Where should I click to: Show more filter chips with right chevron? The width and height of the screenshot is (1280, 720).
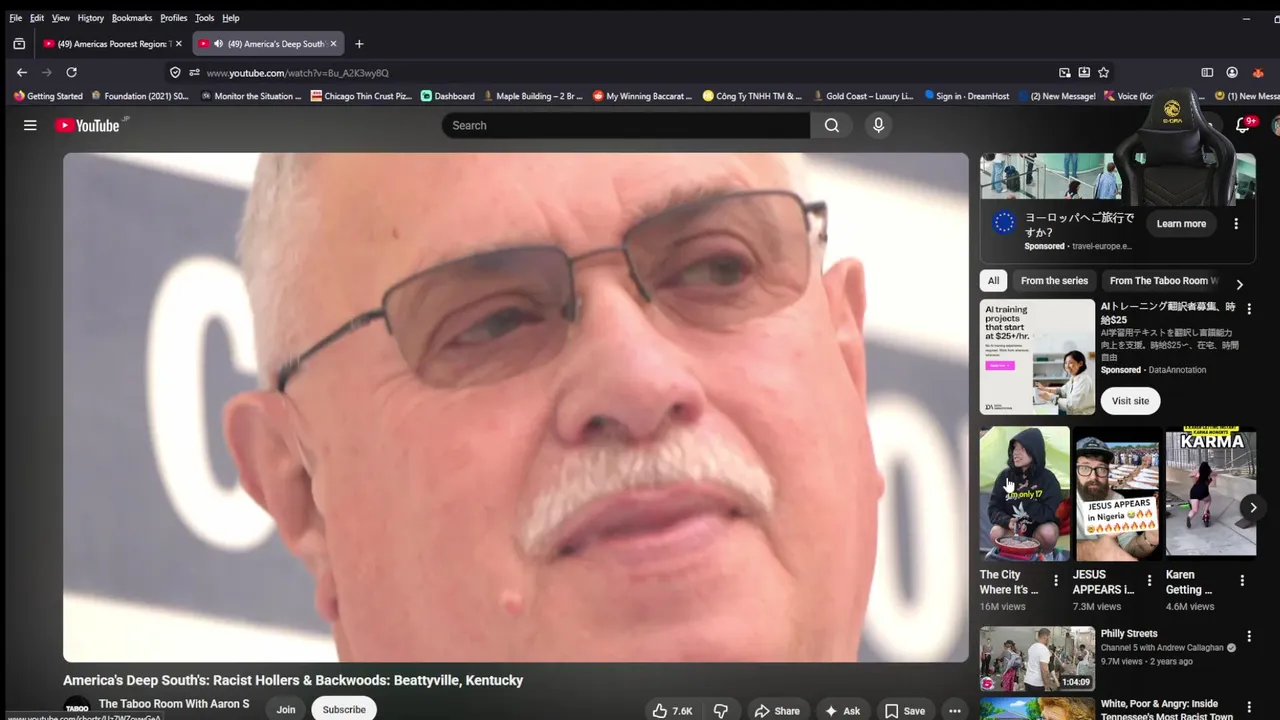point(1240,285)
